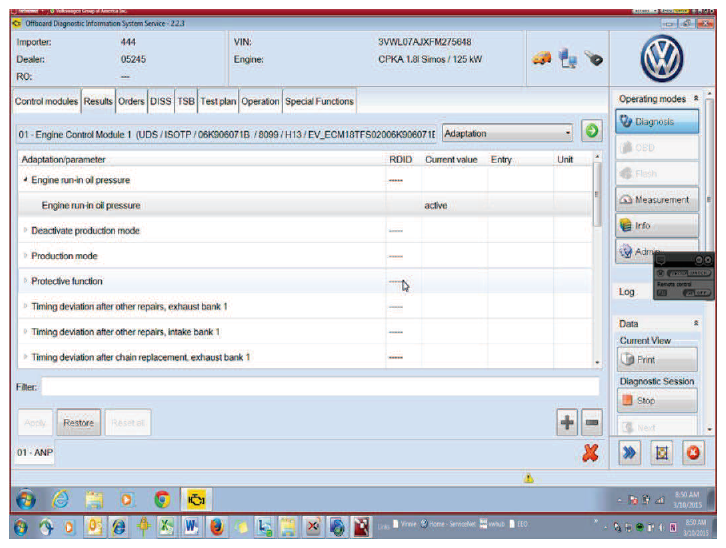The height and width of the screenshot is (548, 726).
Task: Expand the Deactivate production mode row
Action: coord(25,230)
